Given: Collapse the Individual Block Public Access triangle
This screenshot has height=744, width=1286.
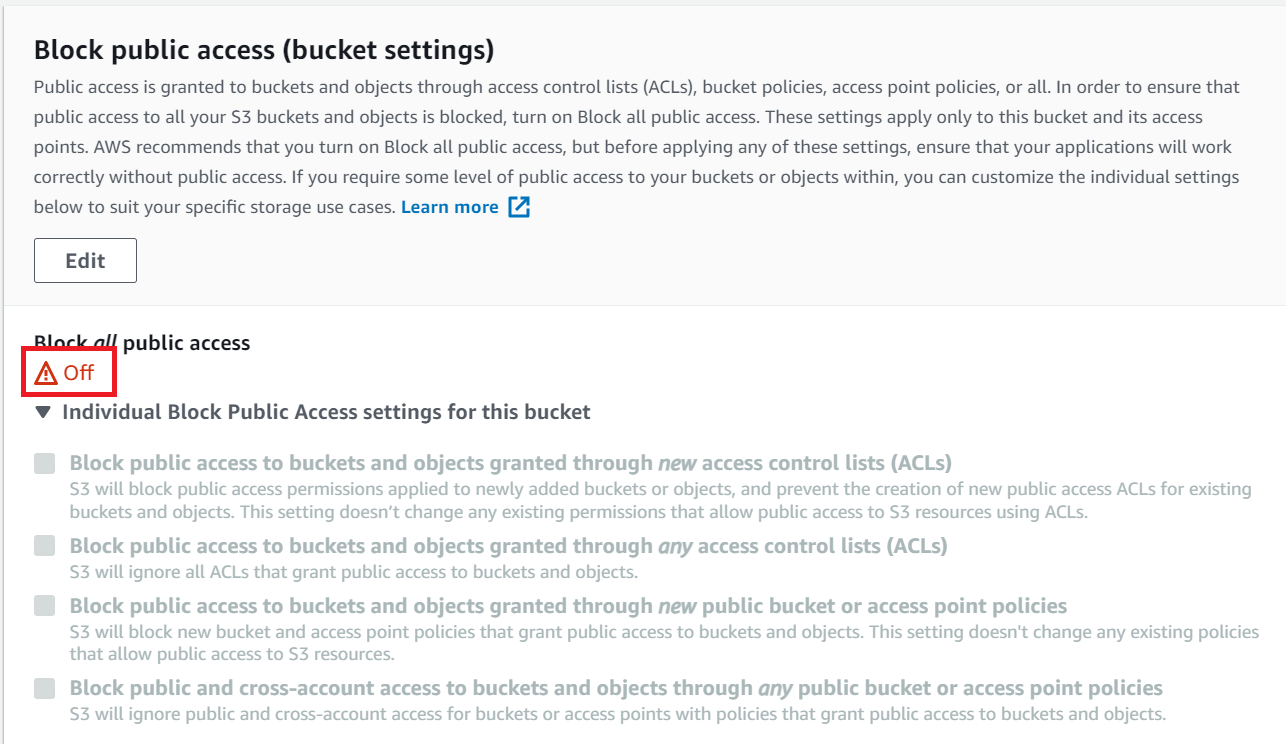Looking at the screenshot, I should click(x=43, y=411).
